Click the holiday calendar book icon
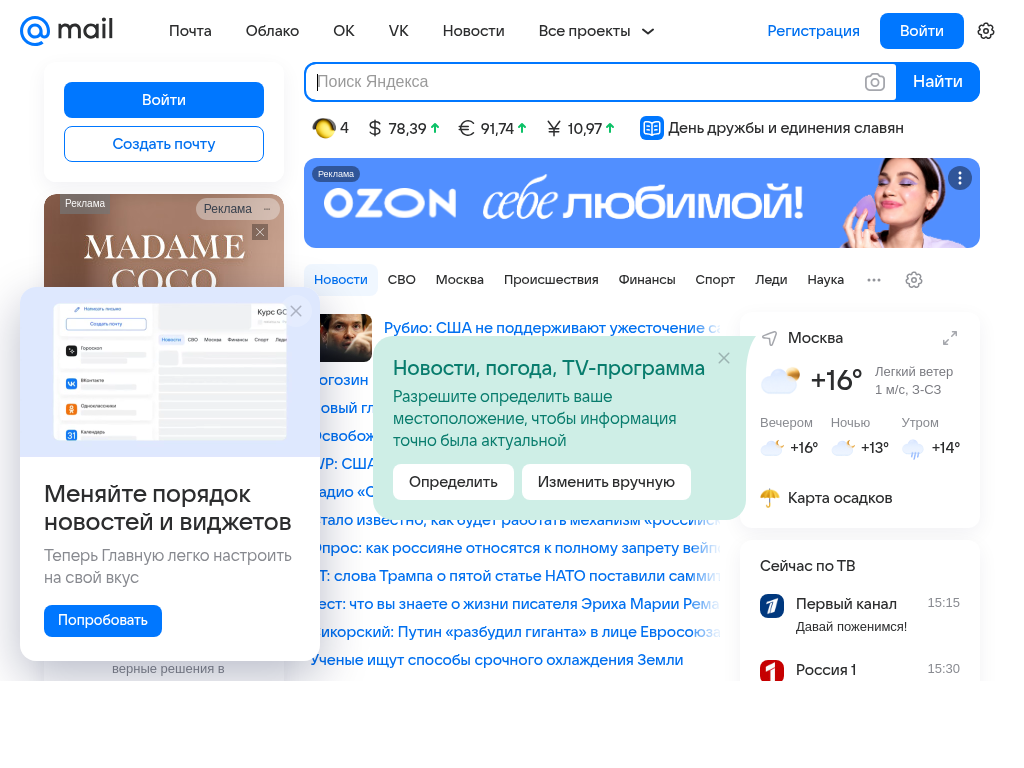The width and height of the screenshot is (1024, 768). coord(651,128)
